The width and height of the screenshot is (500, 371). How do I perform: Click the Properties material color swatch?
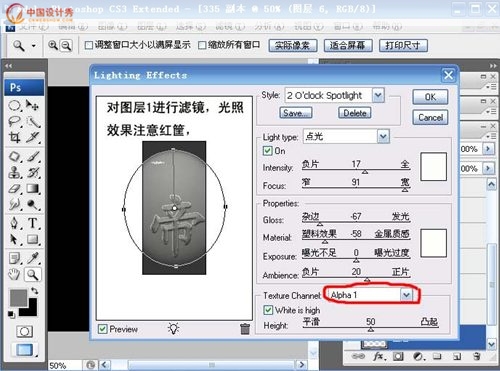433,243
